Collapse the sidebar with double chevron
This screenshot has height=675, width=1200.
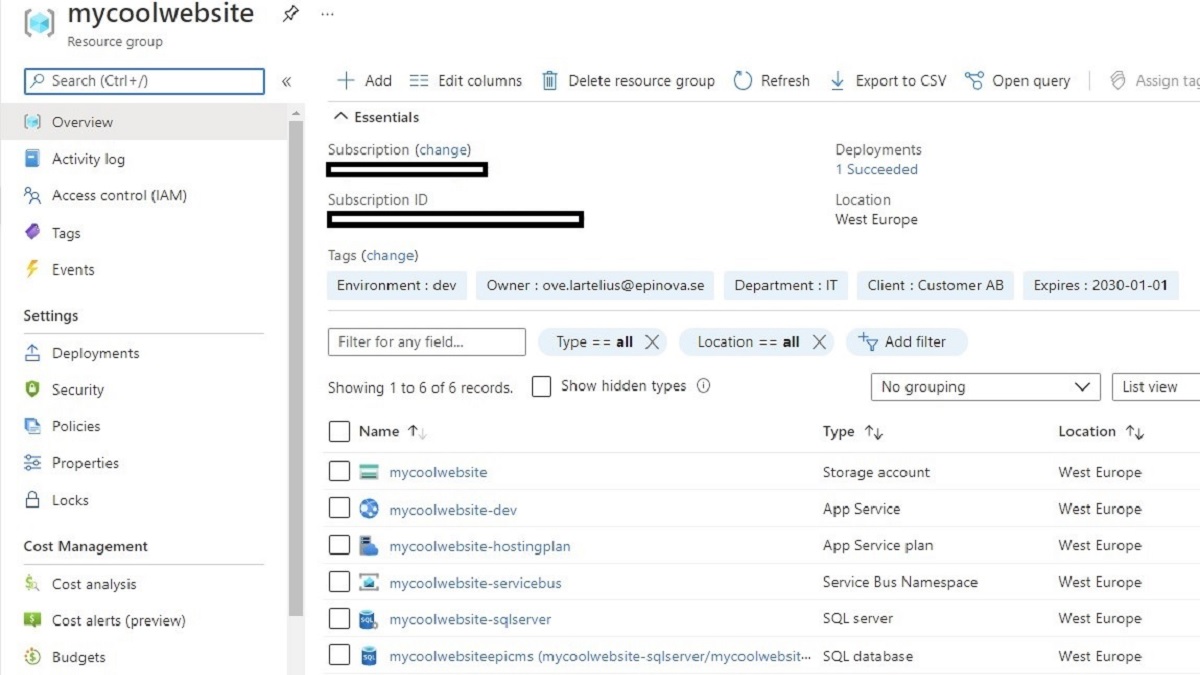click(x=287, y=81)
